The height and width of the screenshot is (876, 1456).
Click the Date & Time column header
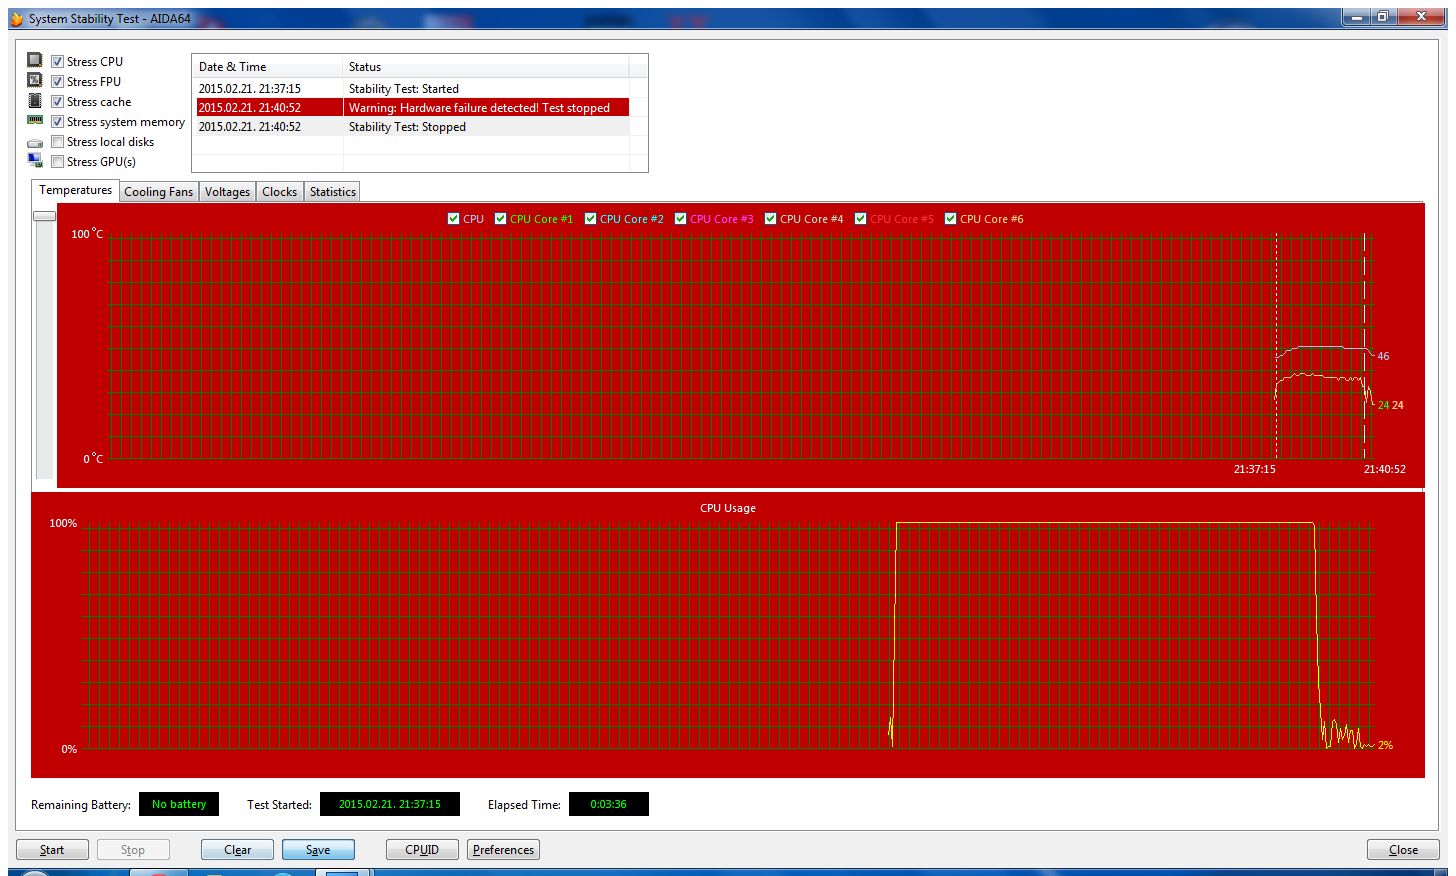[x=267, y=67]
